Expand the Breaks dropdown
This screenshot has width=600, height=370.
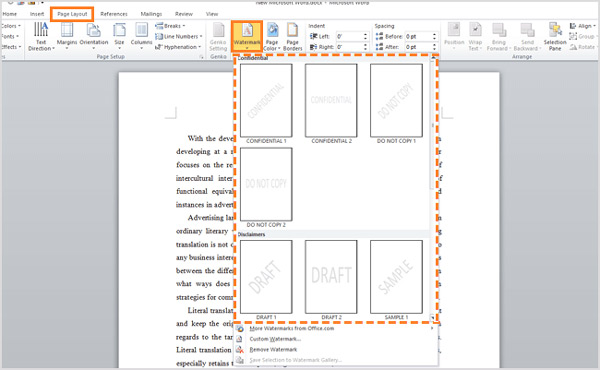[x=170, y=26]
